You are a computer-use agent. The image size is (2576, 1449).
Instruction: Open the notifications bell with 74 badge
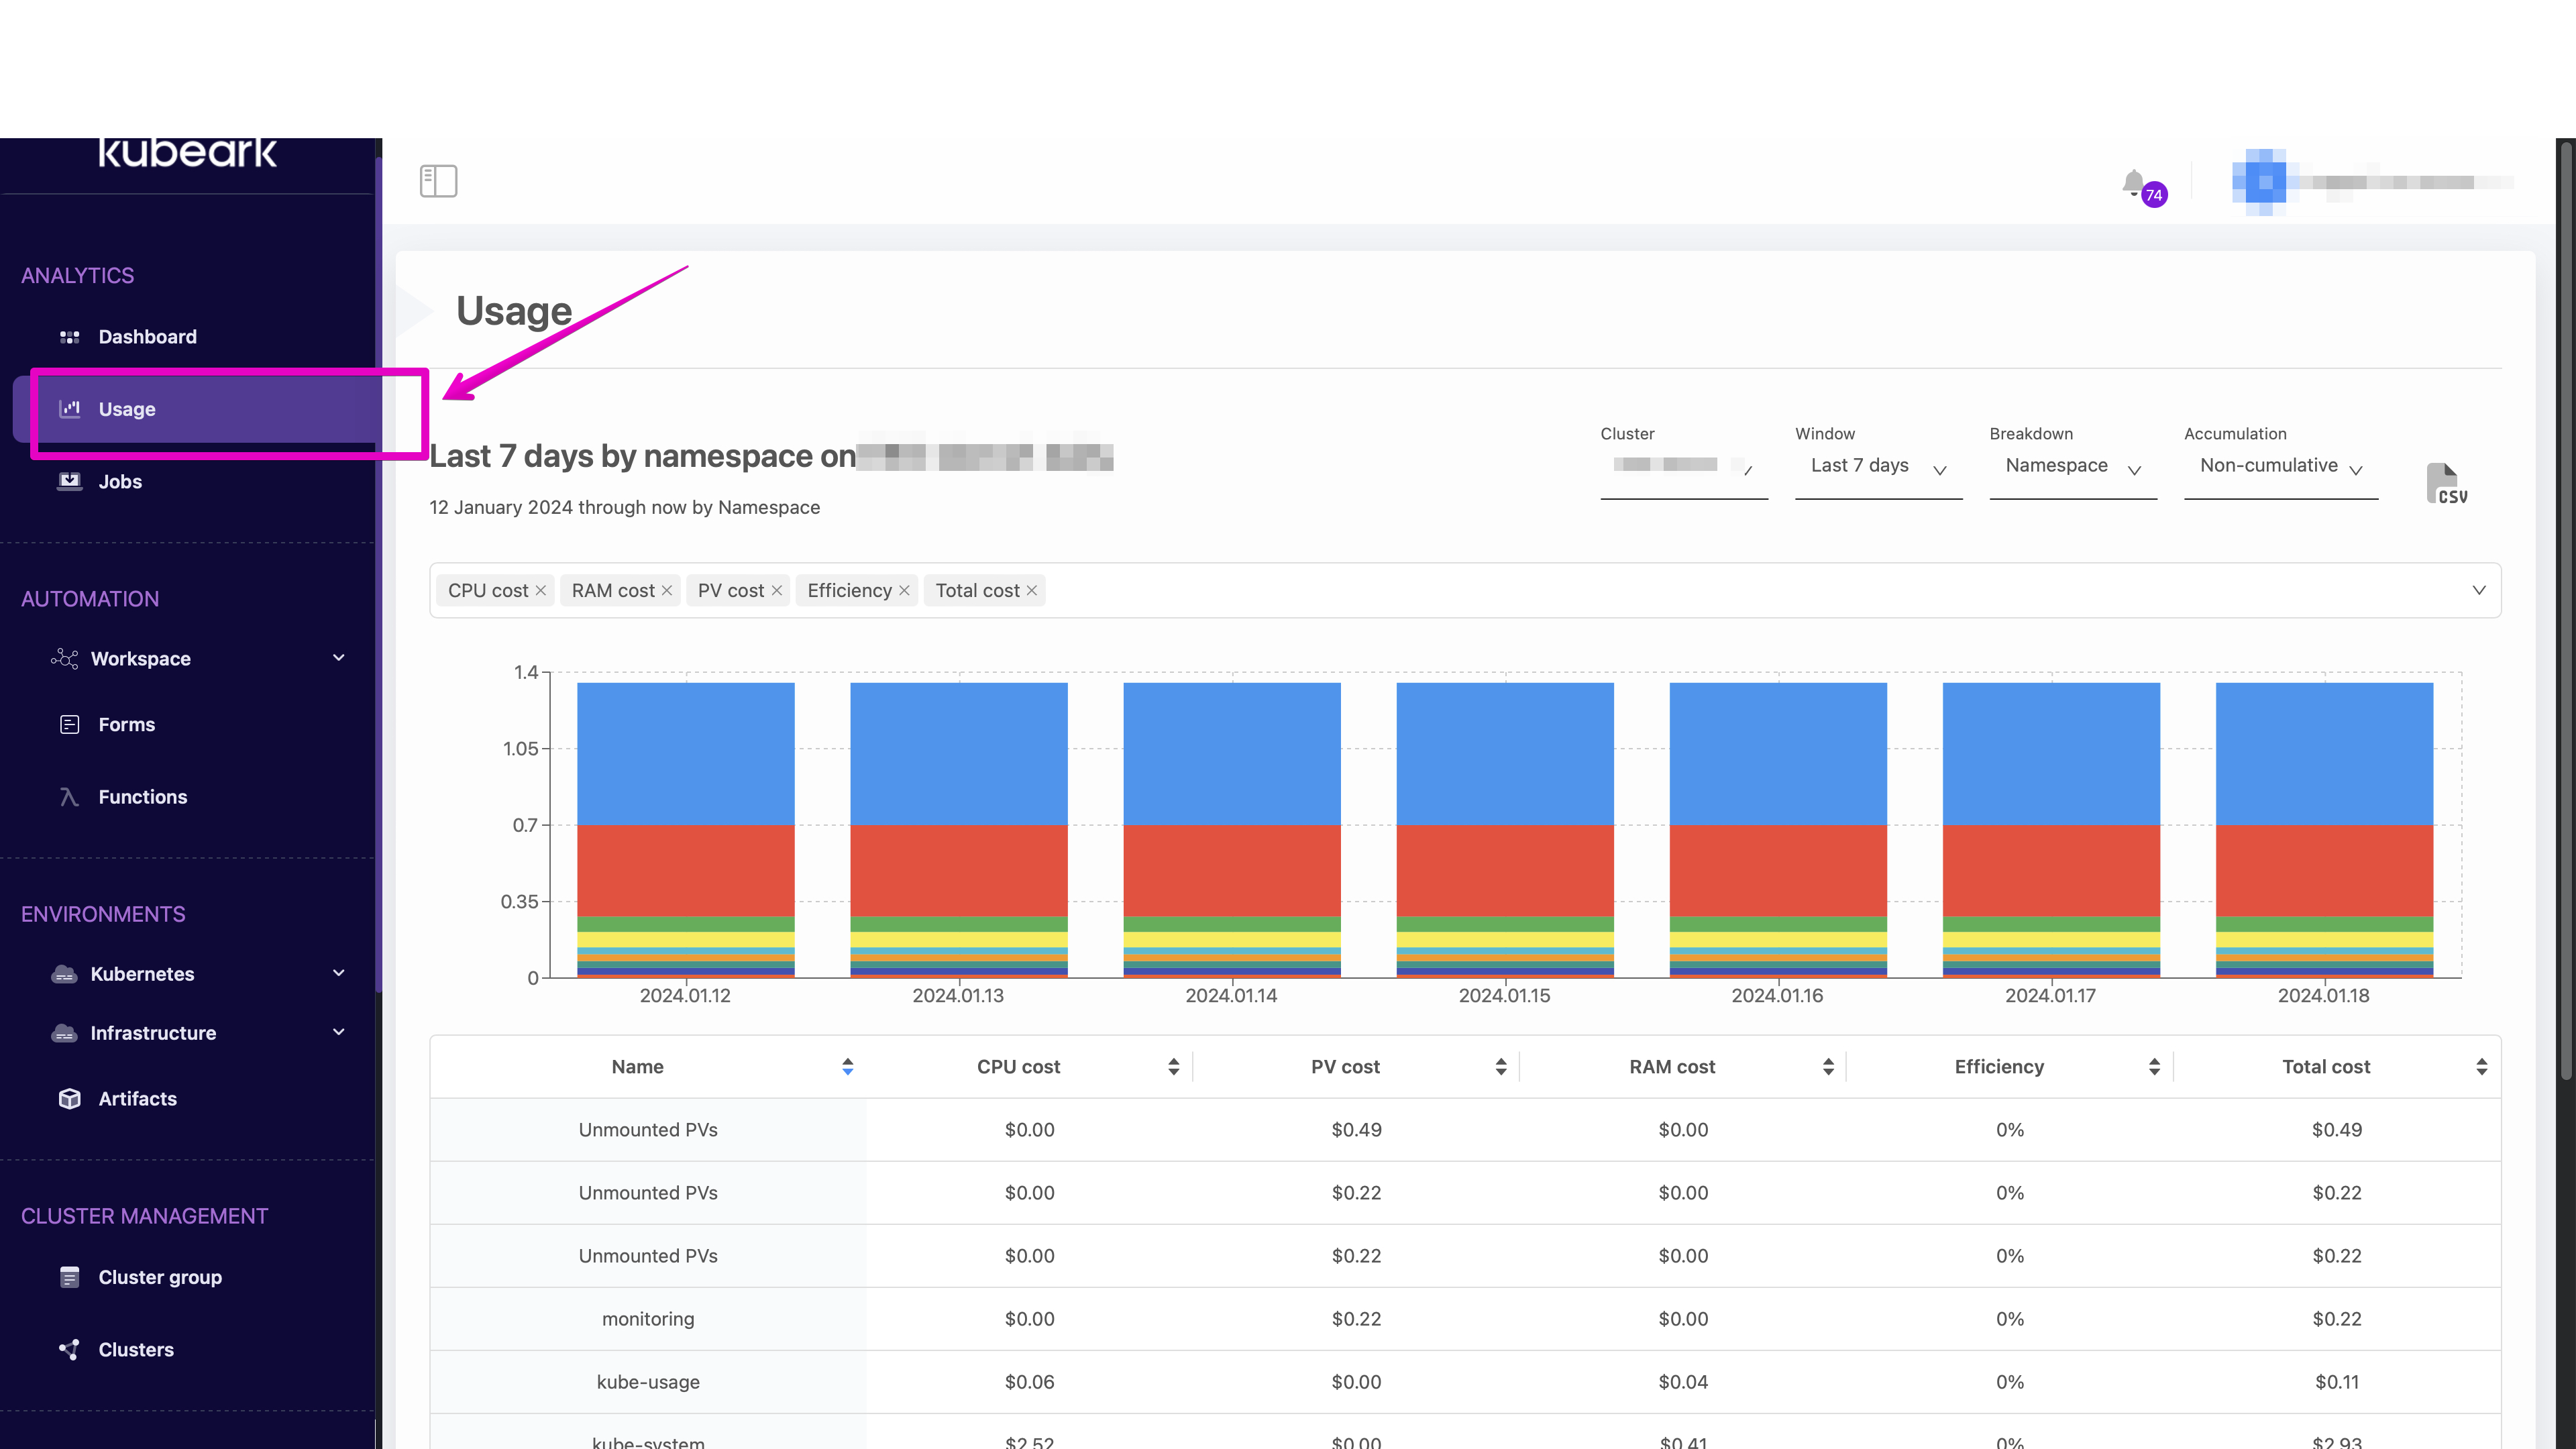click(2134, 183)
